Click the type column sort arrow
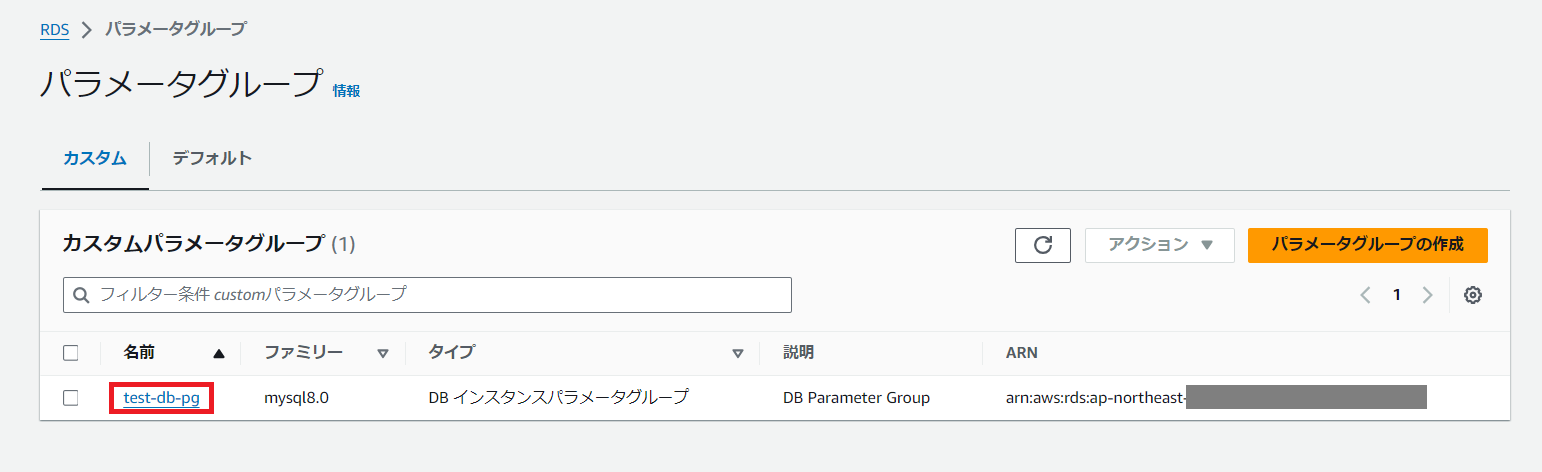The width and height of the screenshot is (1542, 472). [738, 353]
